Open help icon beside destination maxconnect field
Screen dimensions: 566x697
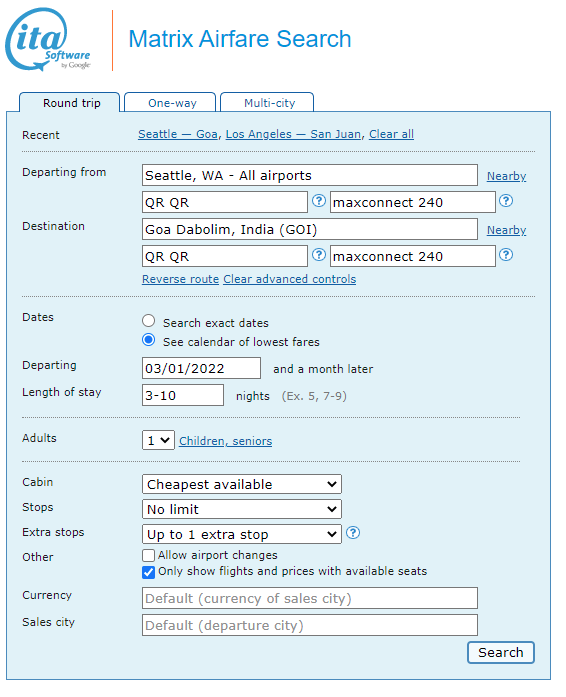(506, 255)
